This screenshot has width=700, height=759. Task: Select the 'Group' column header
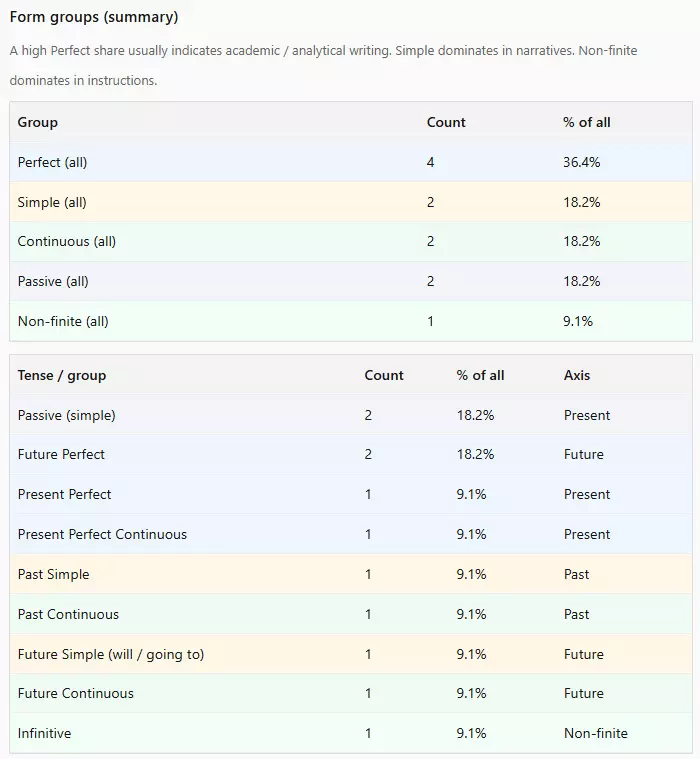(38, 122)
